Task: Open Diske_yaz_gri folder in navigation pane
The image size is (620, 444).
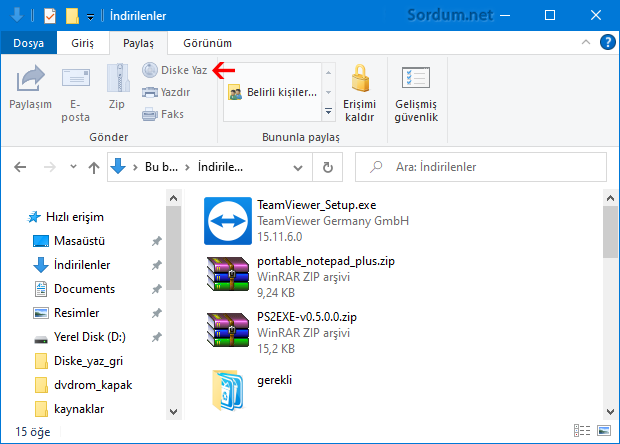Action: coord(79,361)
